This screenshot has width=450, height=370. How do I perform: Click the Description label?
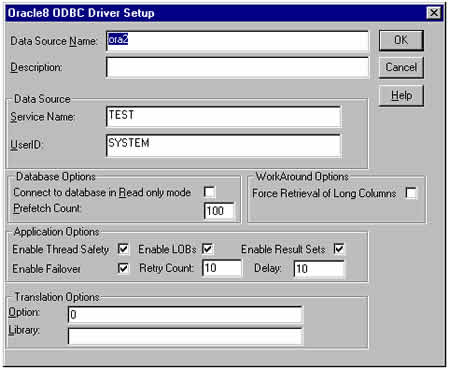click(36, 68)
